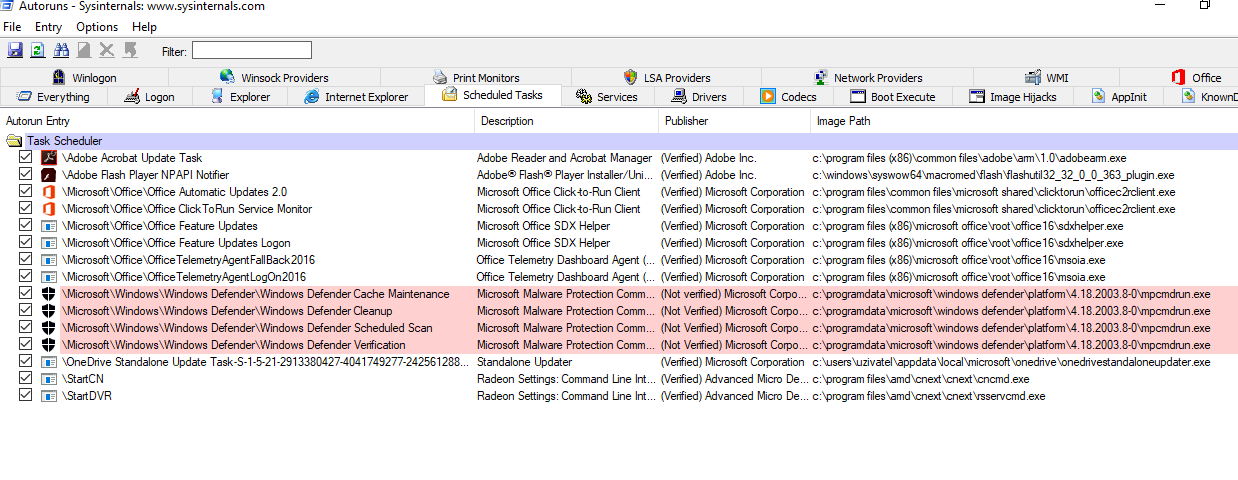This screenshot has width=1238, height=480.
Task: Select the Windows Defender Cleanup entry text
Action: click(226, 311)
